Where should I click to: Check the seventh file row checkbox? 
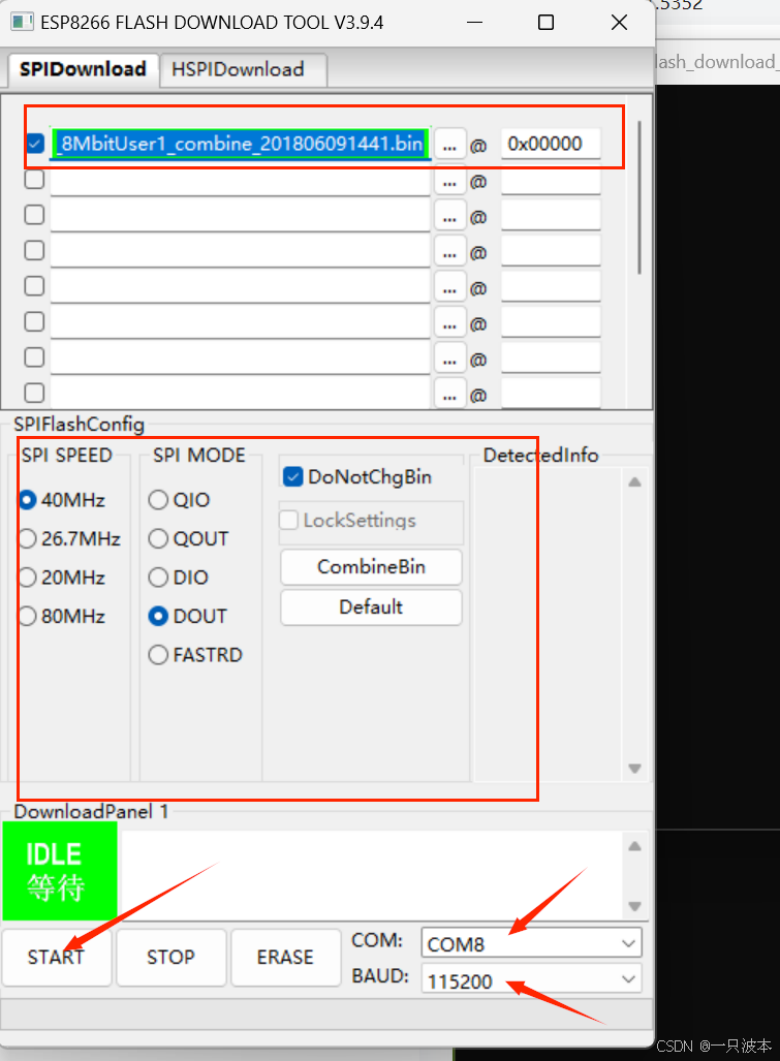pyautogui.click(x=35, y=357)
